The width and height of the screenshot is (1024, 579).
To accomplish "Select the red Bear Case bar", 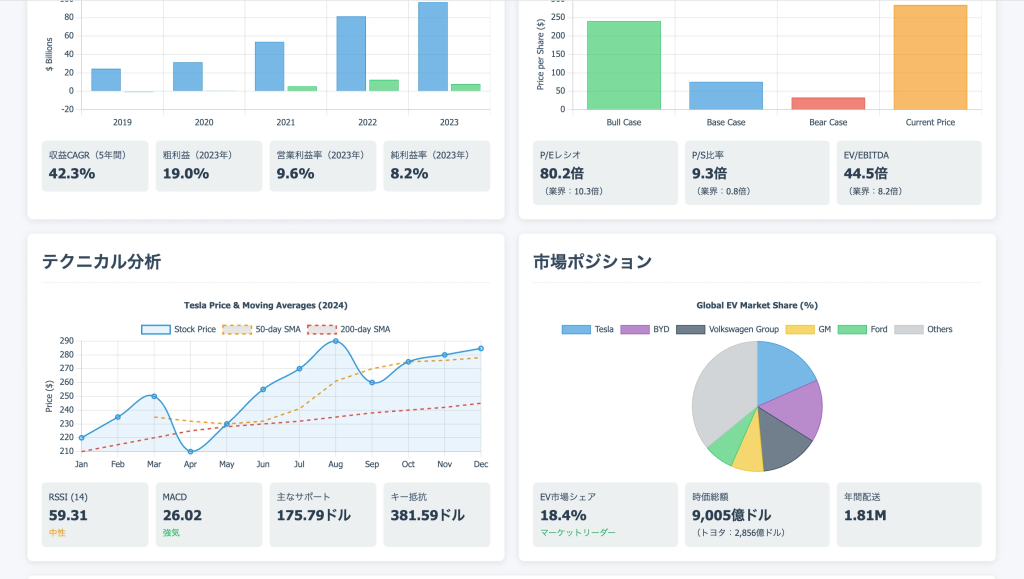I will (828, 103).
